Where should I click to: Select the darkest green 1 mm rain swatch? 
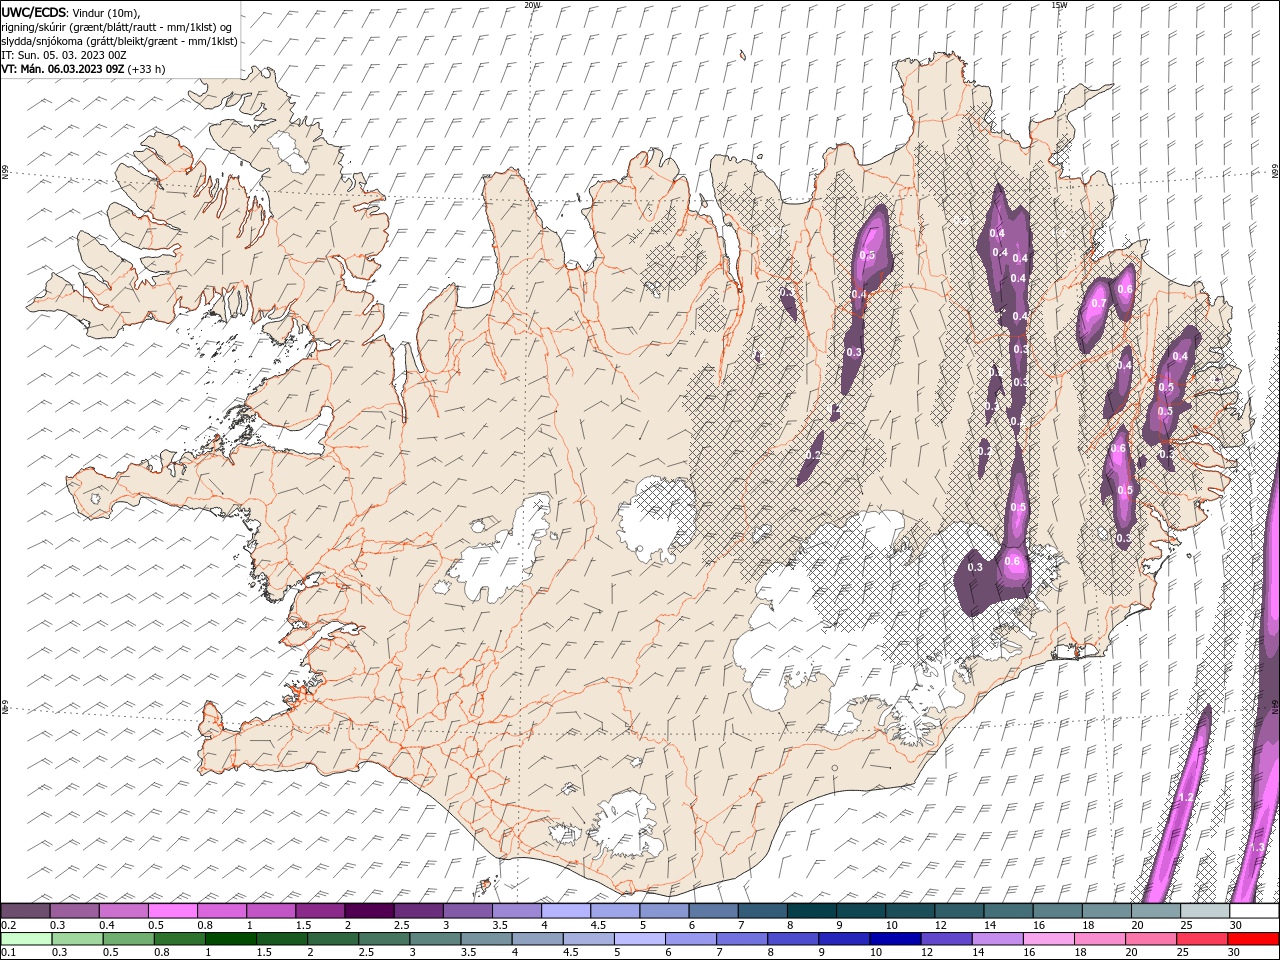230,939
